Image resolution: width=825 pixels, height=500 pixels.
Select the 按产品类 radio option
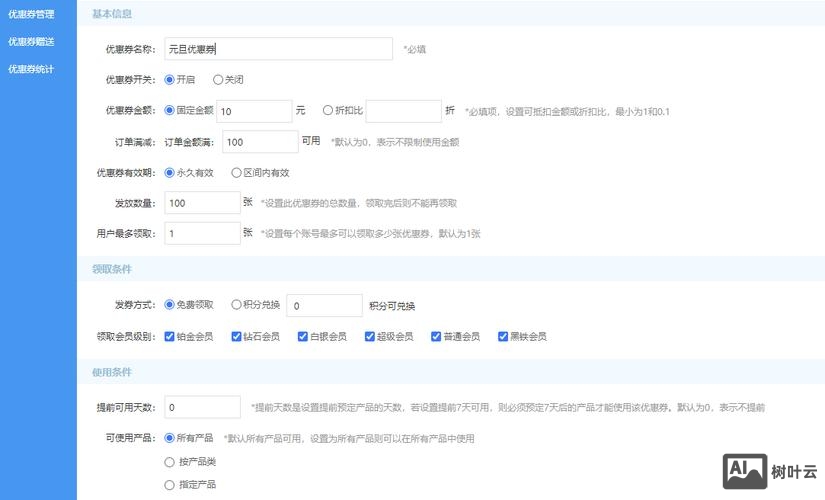coord(169,462)
